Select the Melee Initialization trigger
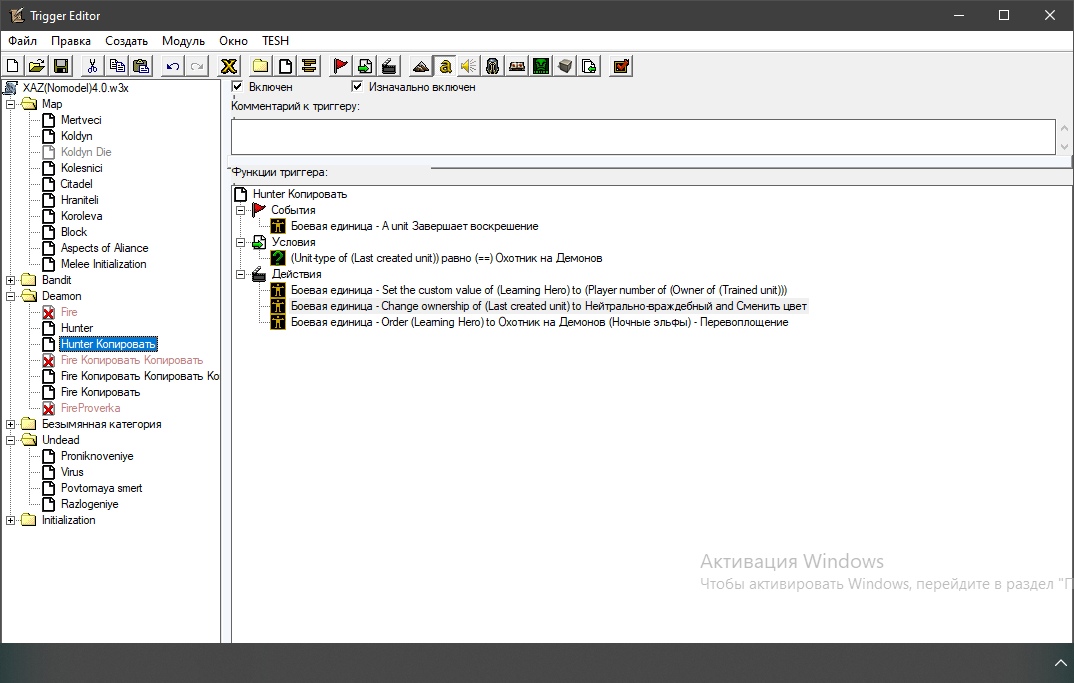The width and height of the screenshot is (1074, 683). [103, 264]
